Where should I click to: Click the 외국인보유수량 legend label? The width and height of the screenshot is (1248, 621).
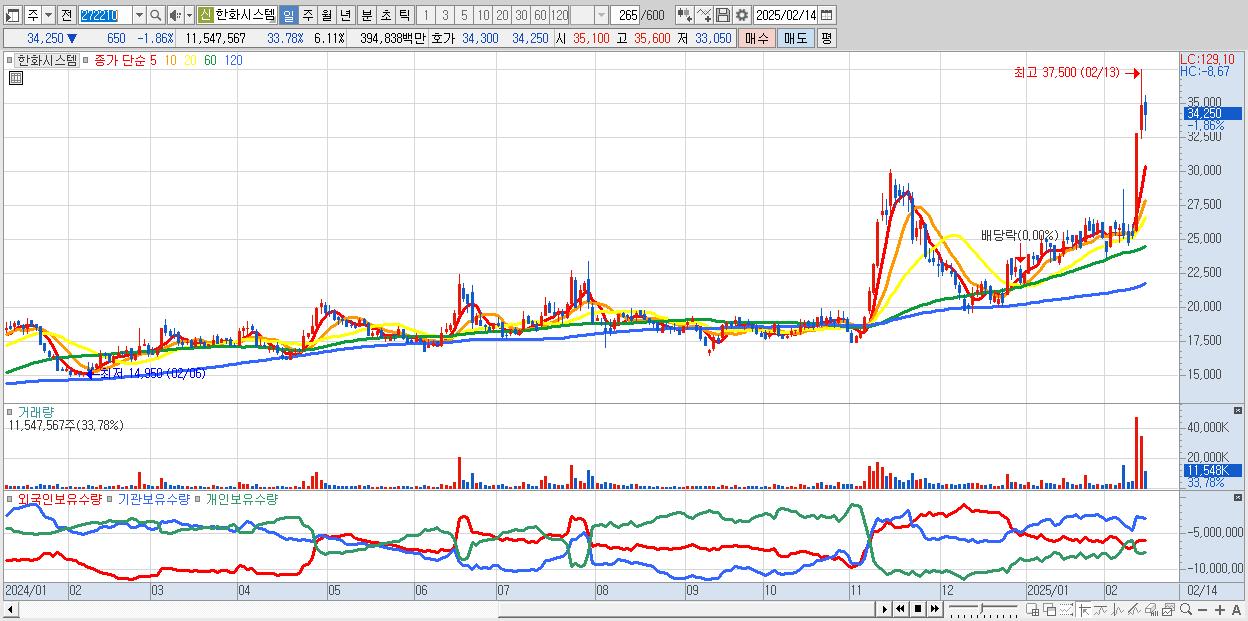(60, 498)
